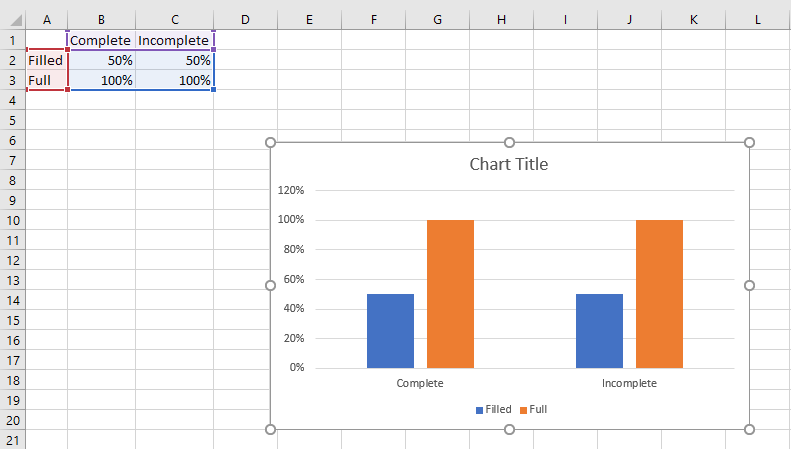This screenshot has height=449, width=791.
Task: Select cell C2 with value 50%
Action: coord(175,60)
